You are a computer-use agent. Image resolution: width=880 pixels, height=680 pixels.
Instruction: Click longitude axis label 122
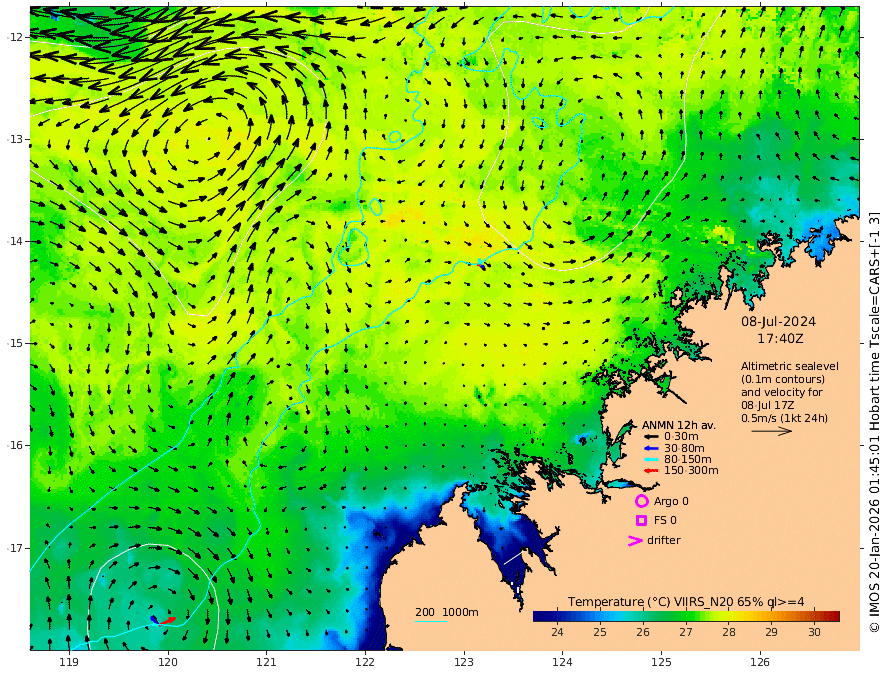pos(365,663)
